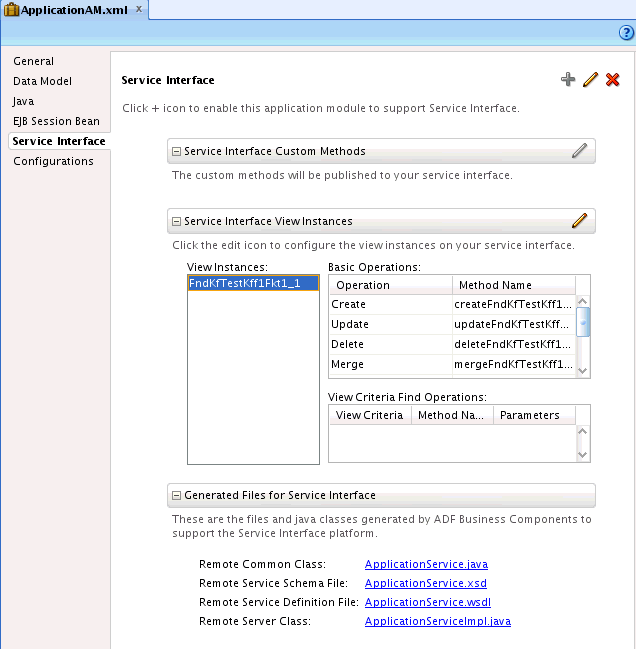The height and width of the screenshot is (649, 636).
Task: Open the General section
Action: coord(34,61)
